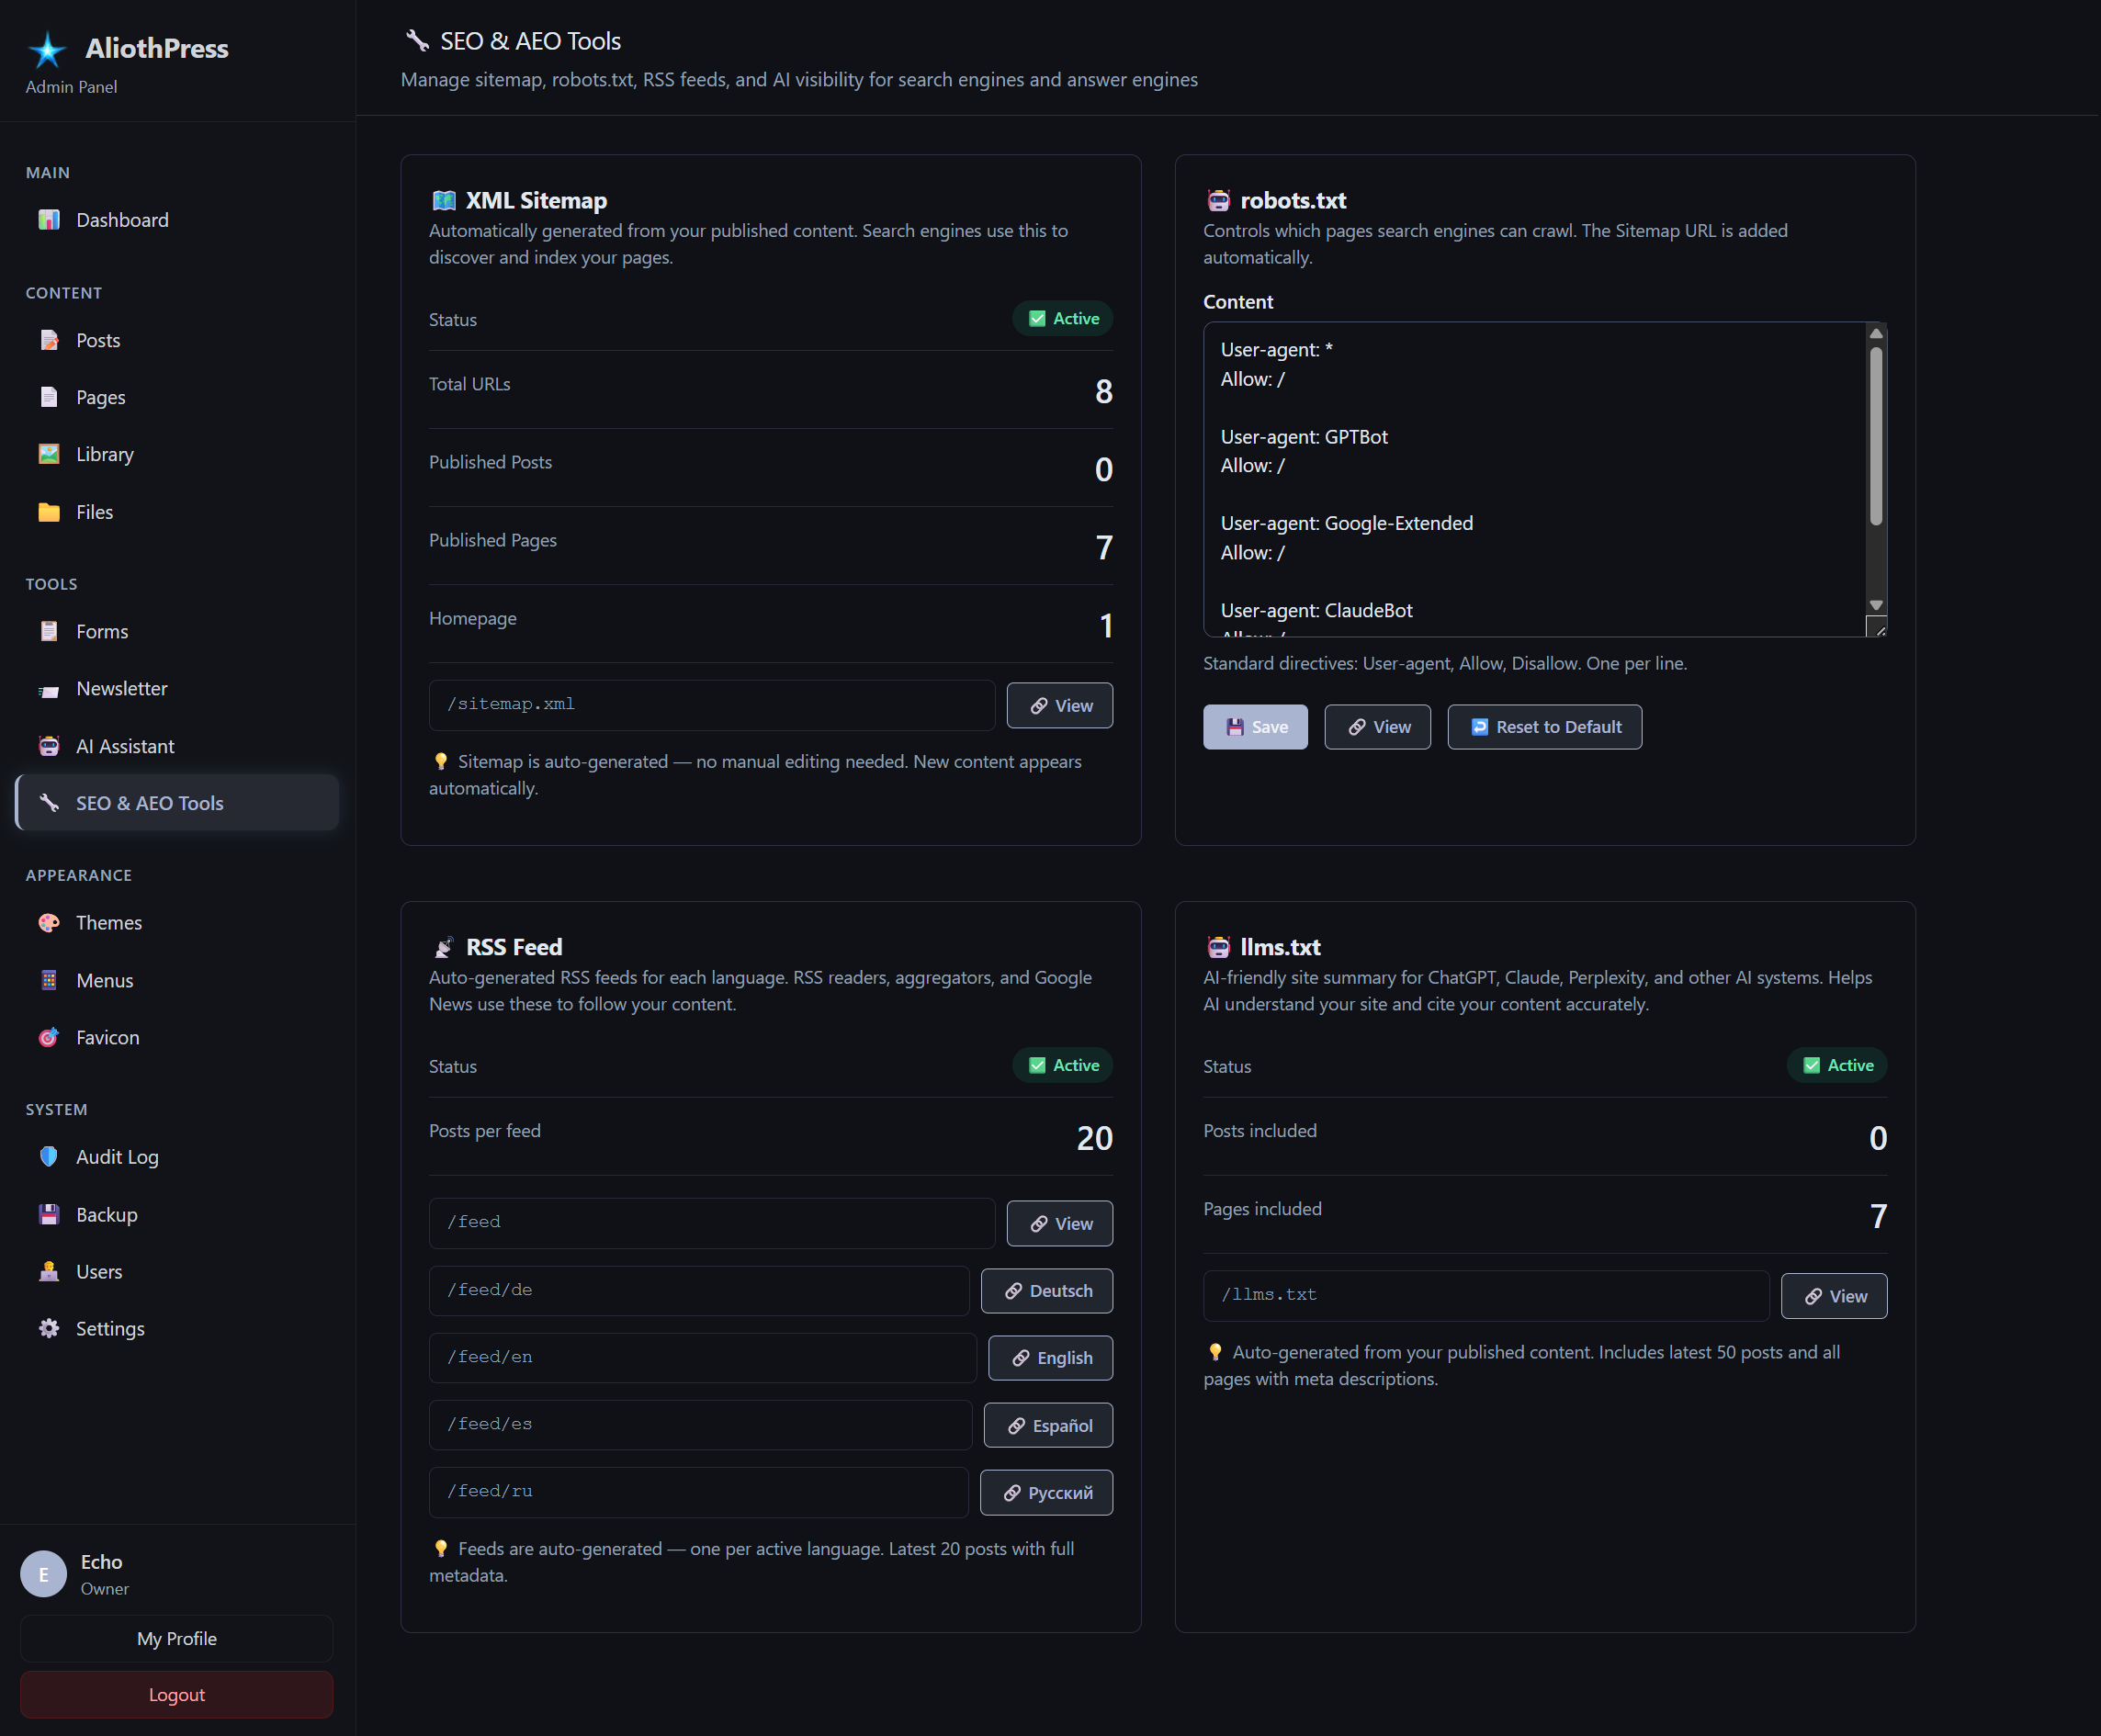Click the Themes palette icon
This screenshot has width=2101, height=1736.
(x=48, y=922)
